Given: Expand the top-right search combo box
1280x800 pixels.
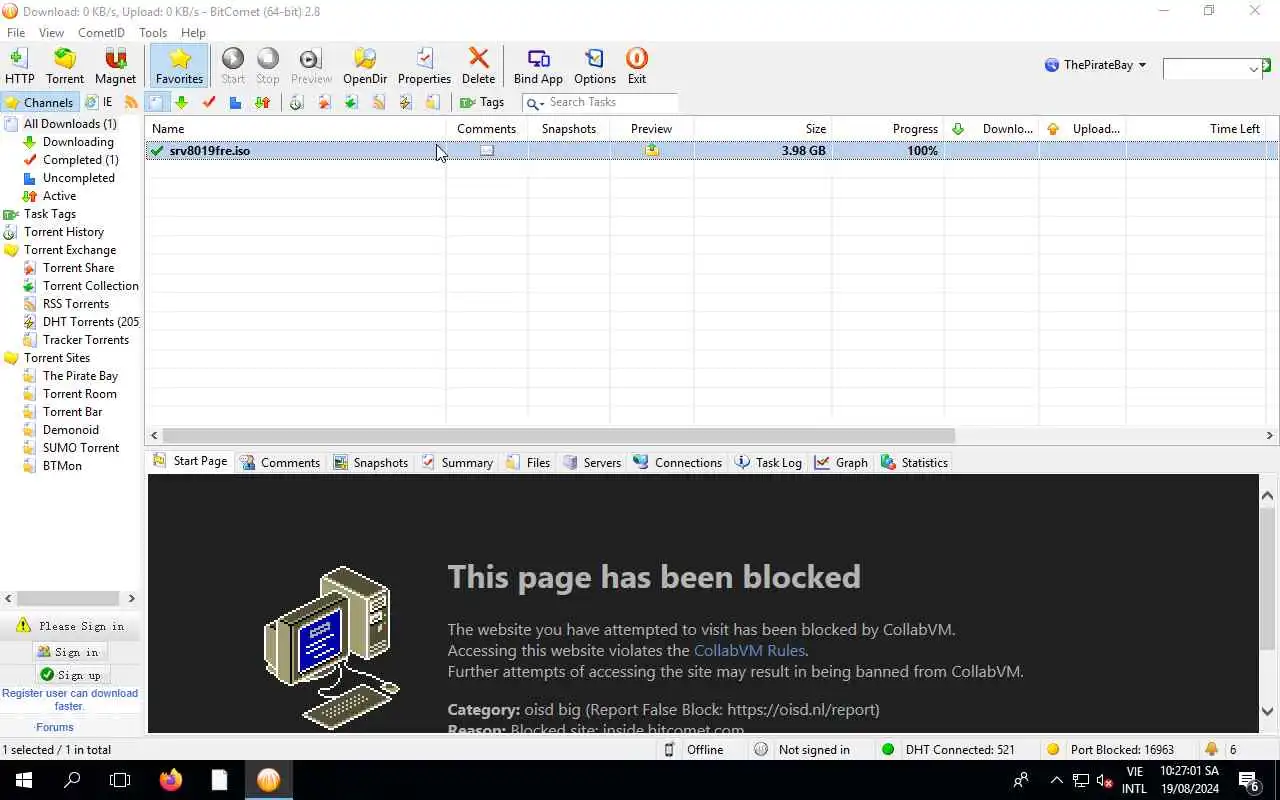Looking at the screenshot, I should (x=1254, y=69).
